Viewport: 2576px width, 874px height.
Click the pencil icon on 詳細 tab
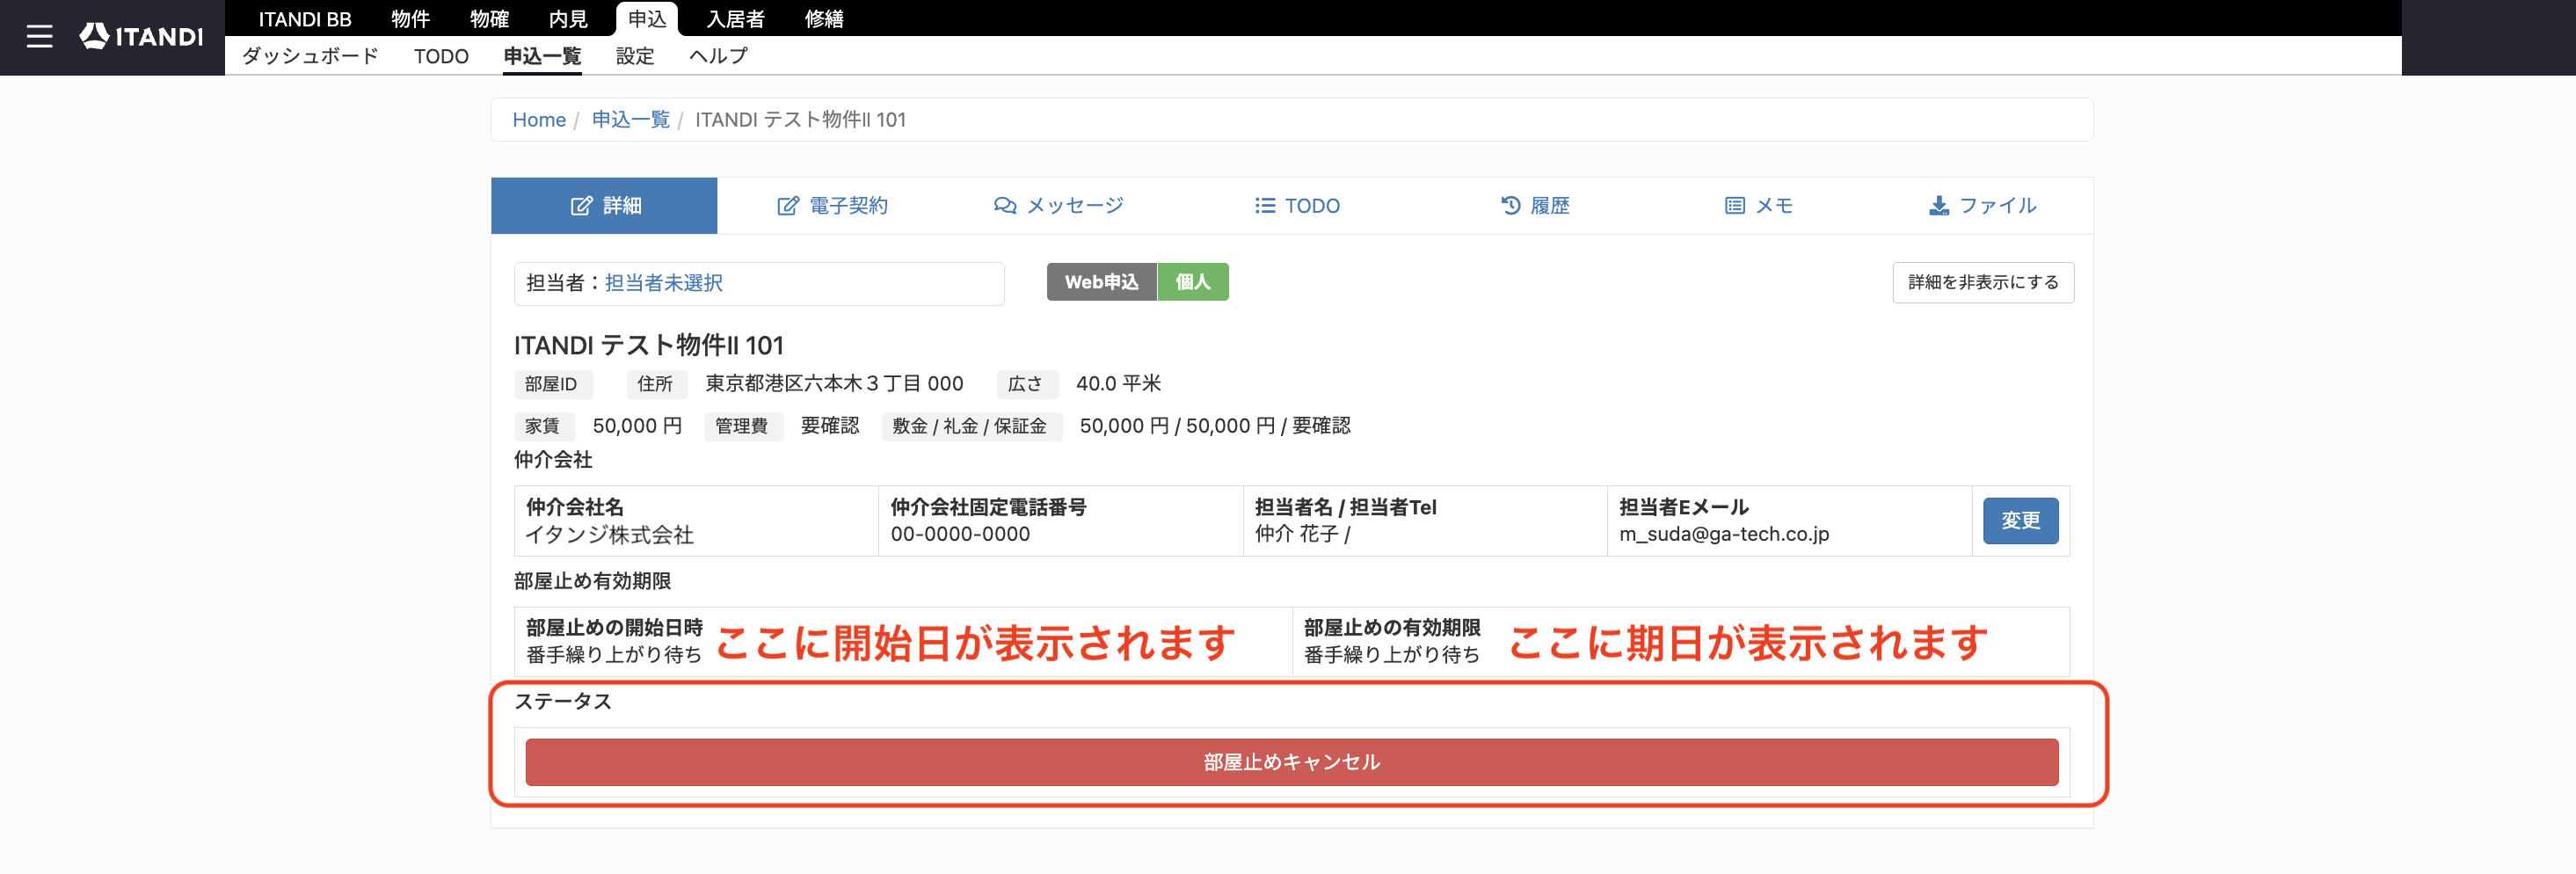coord(581,206)
